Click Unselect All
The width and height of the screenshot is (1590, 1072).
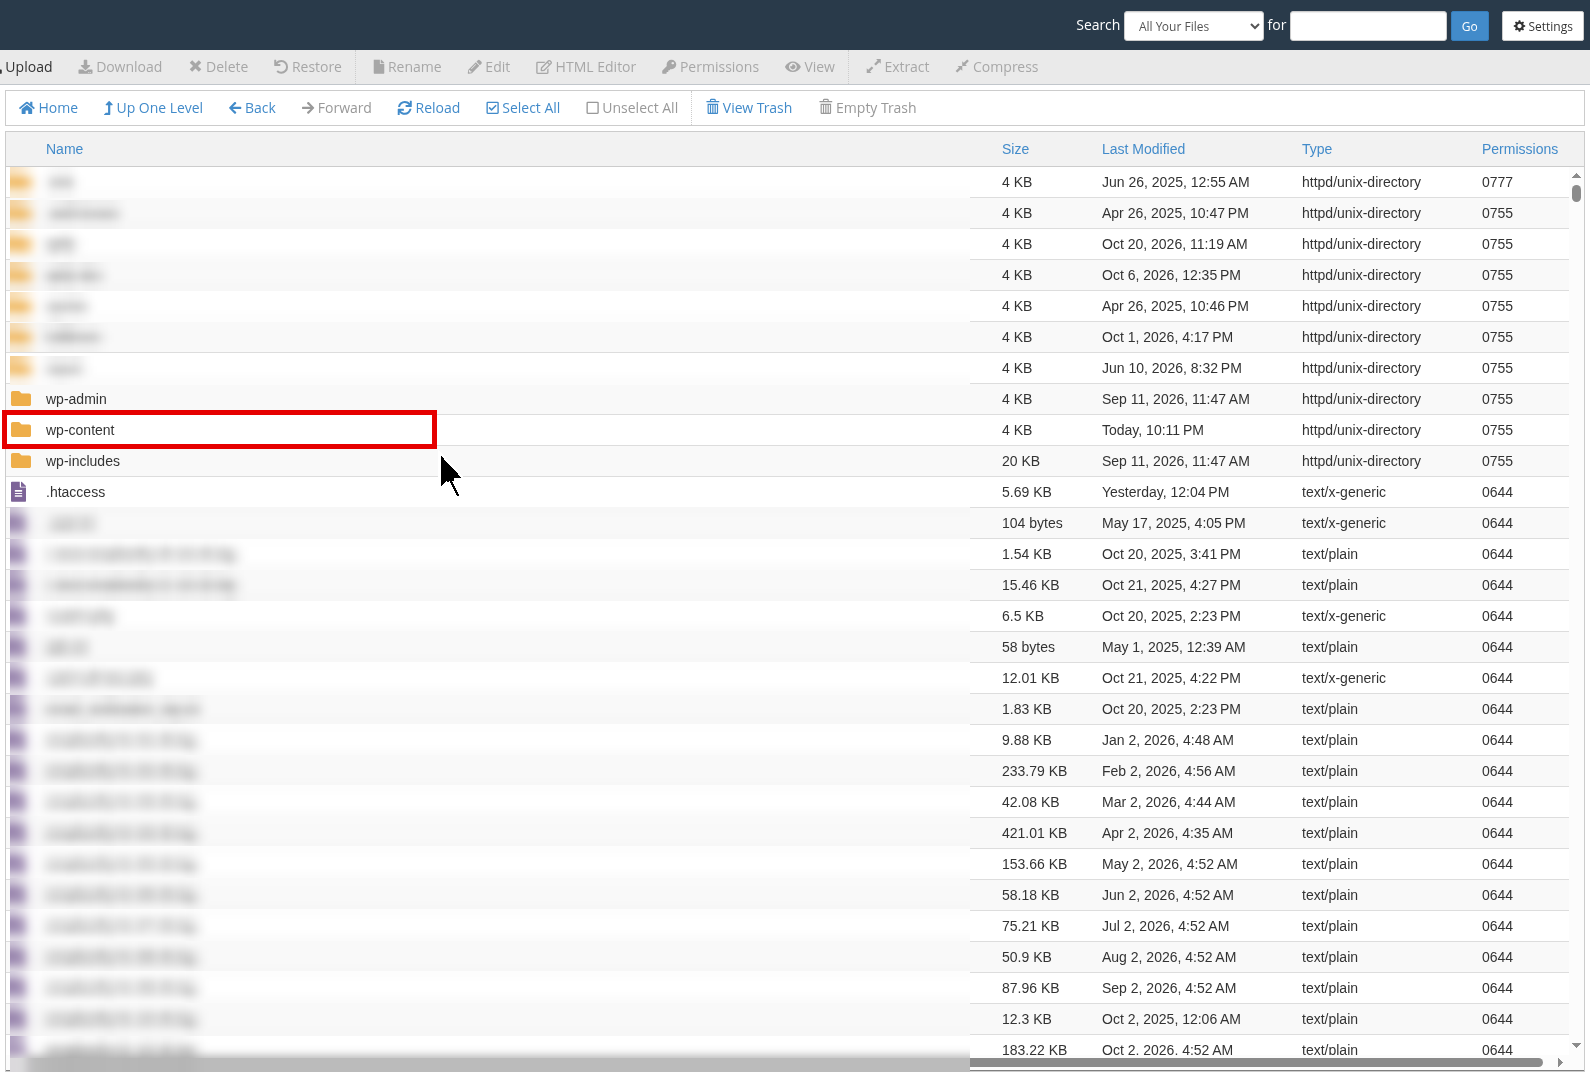[632, 108]
